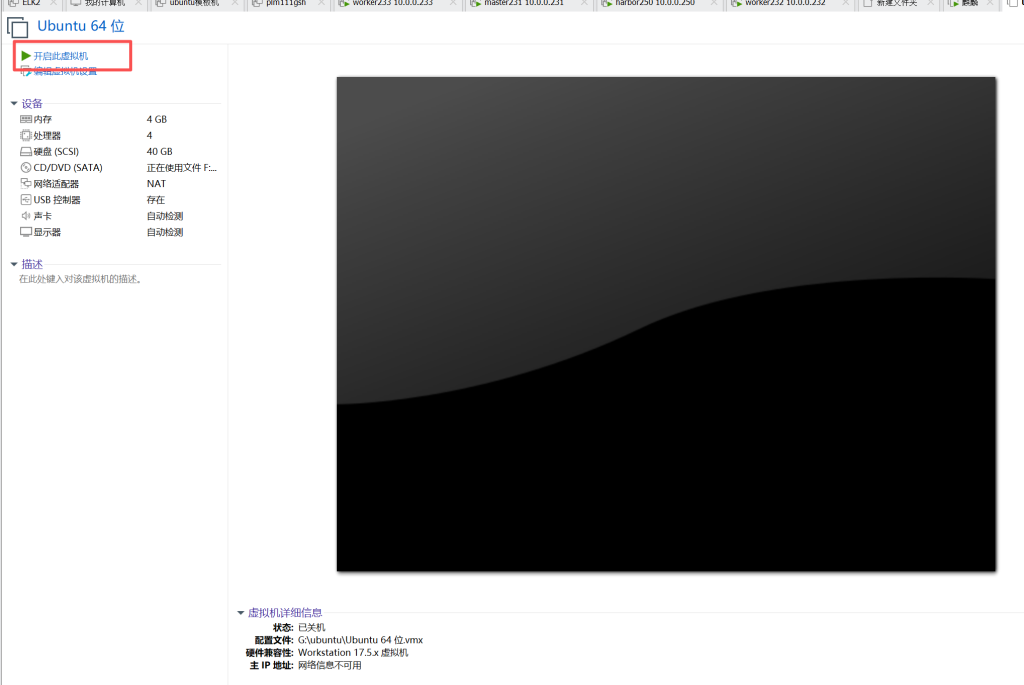Collapse the 描述 description section
The image size is (1024, 685).
coord(14,264)
